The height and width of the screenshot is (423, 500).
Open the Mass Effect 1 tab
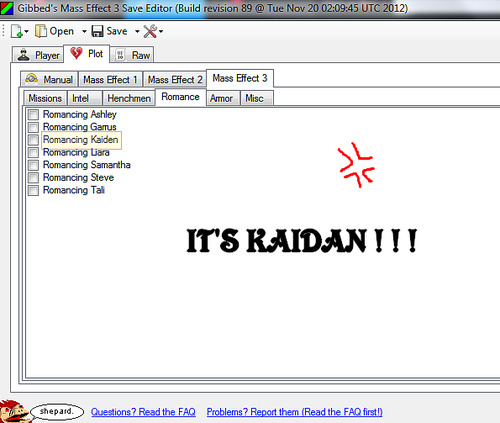coord(110,79)
